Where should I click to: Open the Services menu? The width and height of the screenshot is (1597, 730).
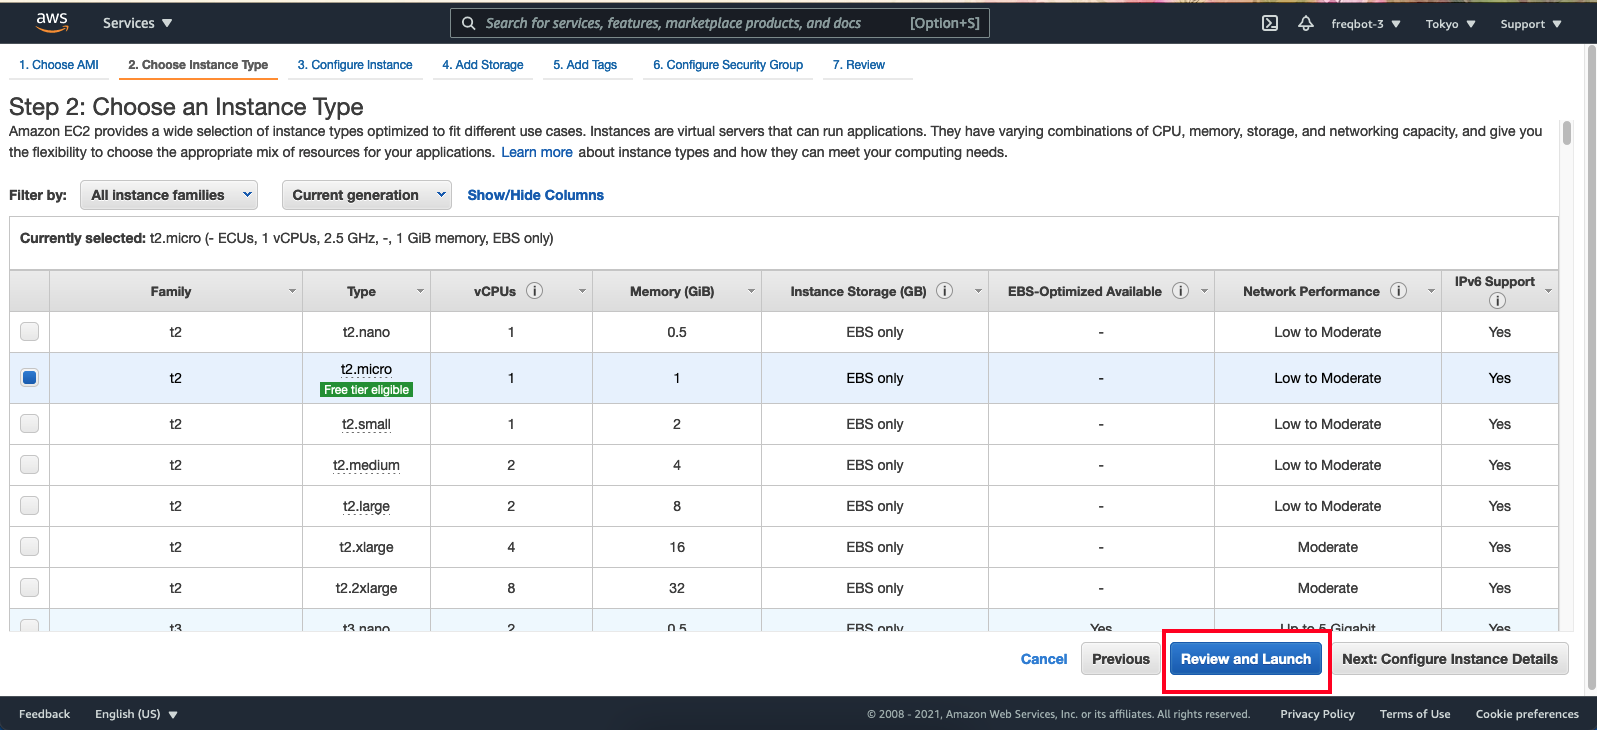click(x=137, y=23)
